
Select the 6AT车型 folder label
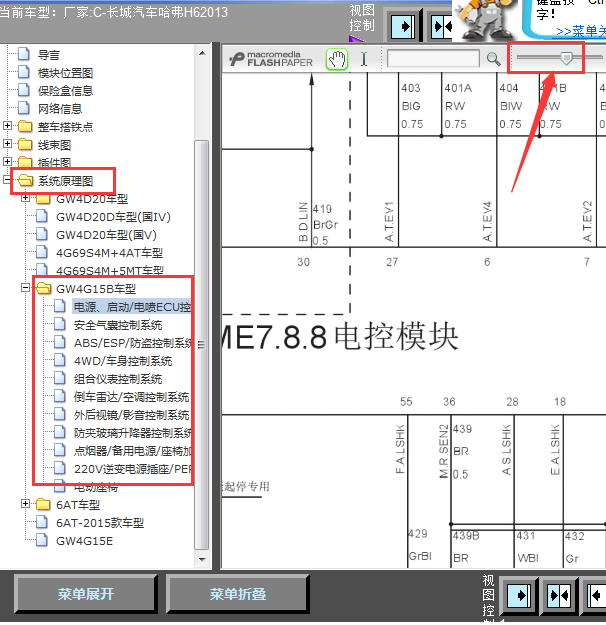[x=78, y=505]
